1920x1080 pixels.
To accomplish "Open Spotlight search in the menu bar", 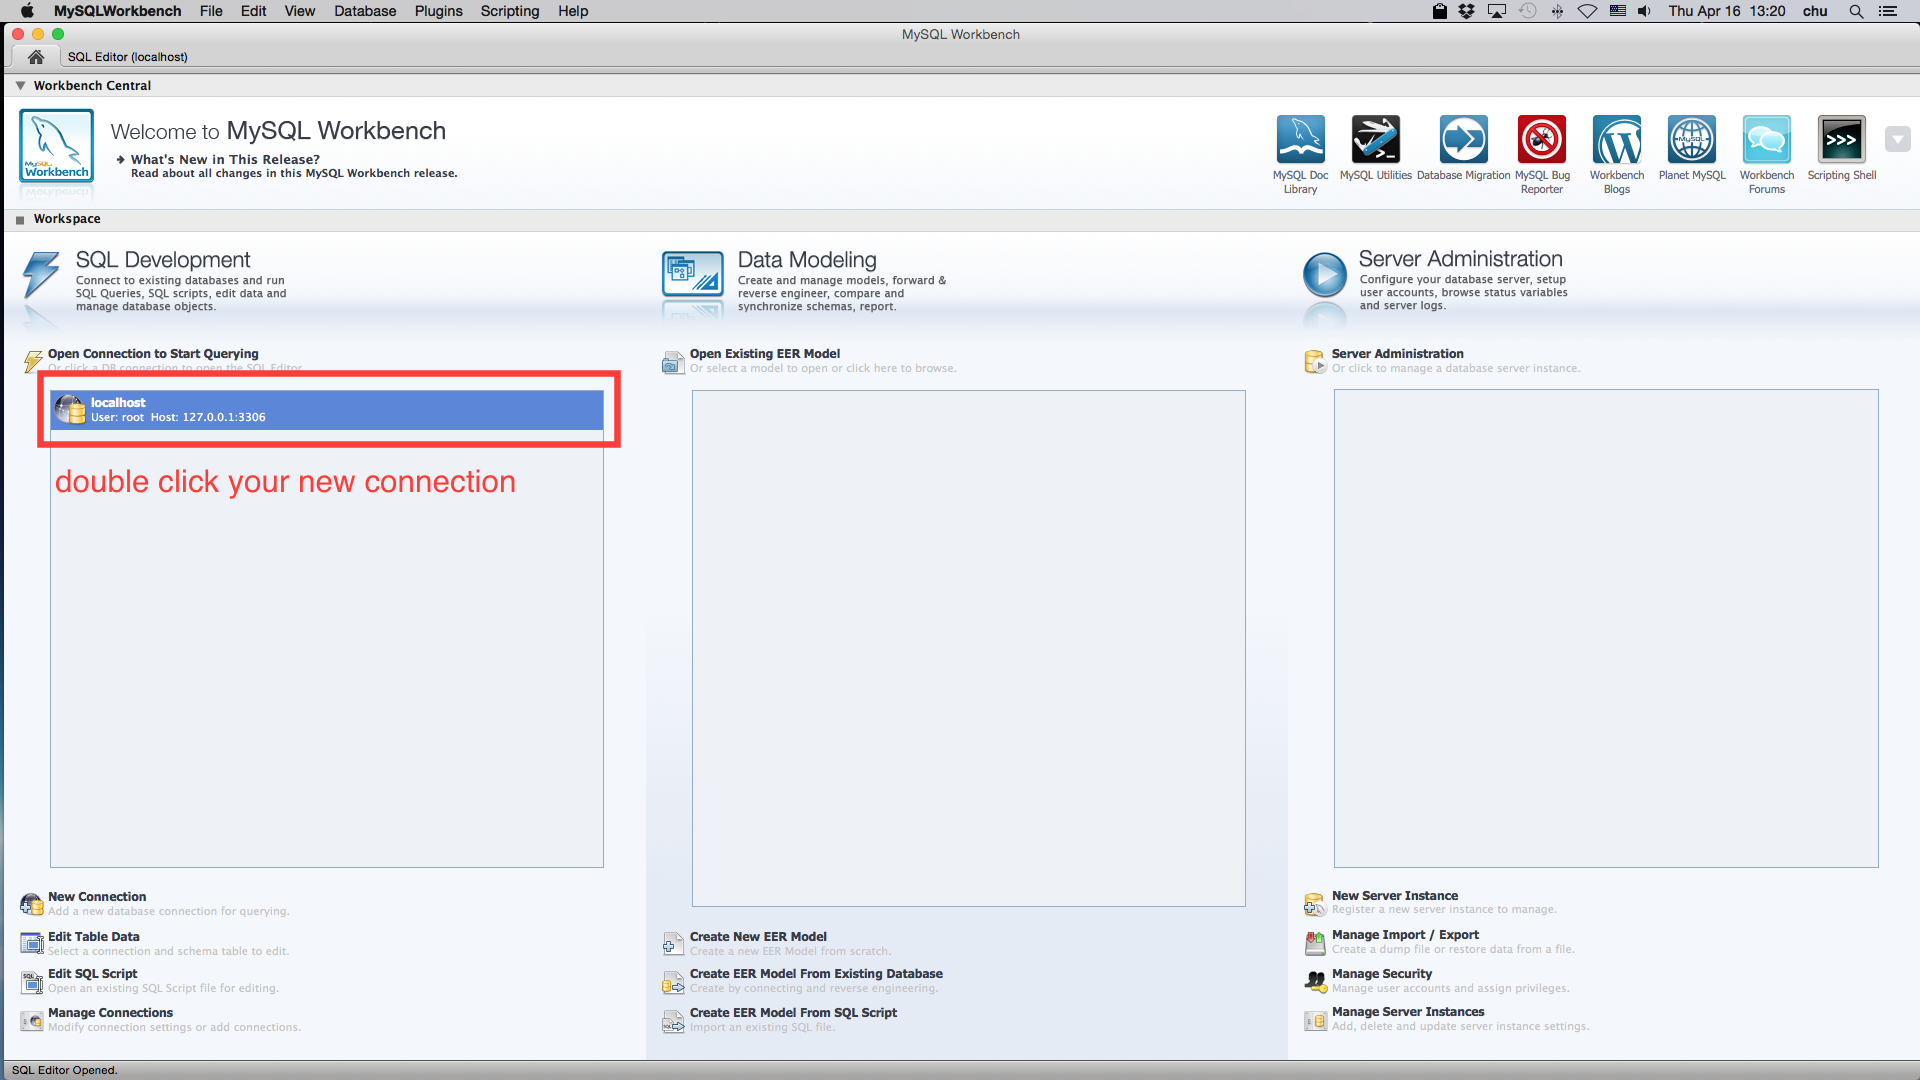I will tap(1856, 11).
